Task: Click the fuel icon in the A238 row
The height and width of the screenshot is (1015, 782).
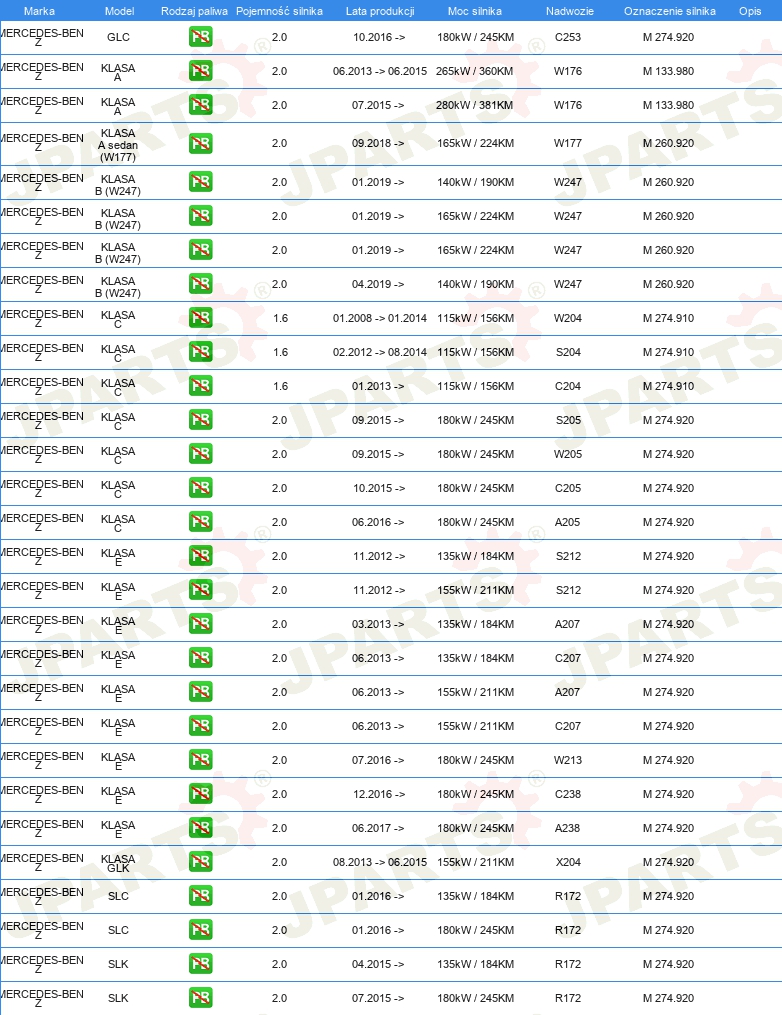Action: pyautogui.click(x=201, y=827)
